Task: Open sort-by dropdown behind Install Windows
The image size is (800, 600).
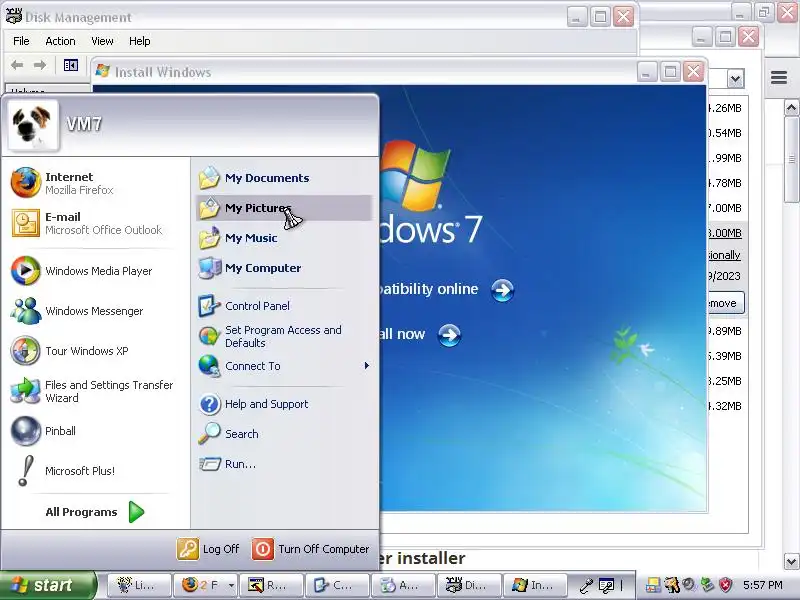Action: click(x=735, y=79)
